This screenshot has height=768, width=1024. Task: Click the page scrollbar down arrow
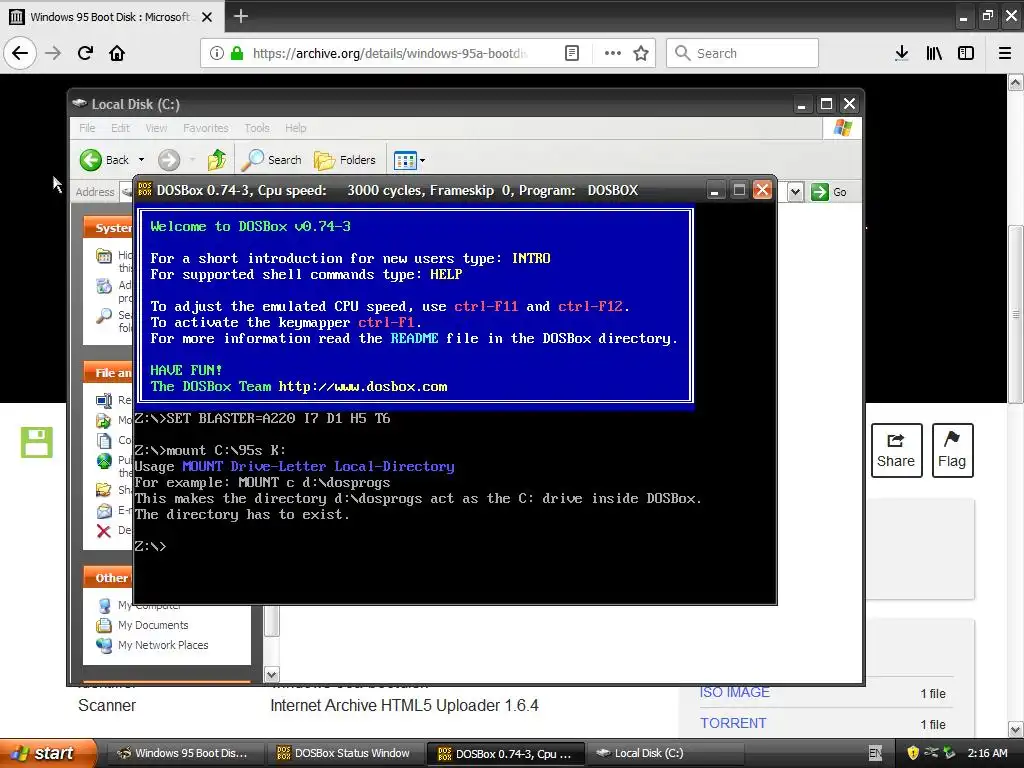(1016, 729)
